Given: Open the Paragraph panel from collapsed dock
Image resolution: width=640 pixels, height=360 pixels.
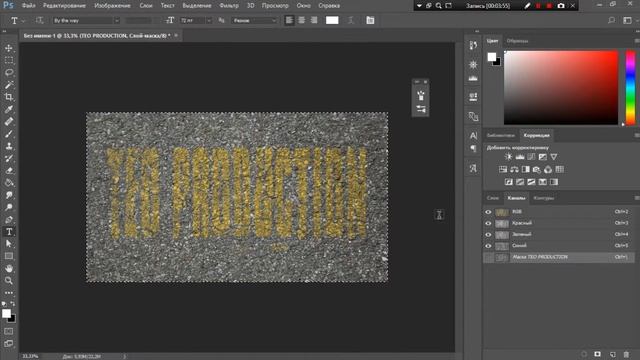Looking at the screenshot, I should click(x=473, y=148).
